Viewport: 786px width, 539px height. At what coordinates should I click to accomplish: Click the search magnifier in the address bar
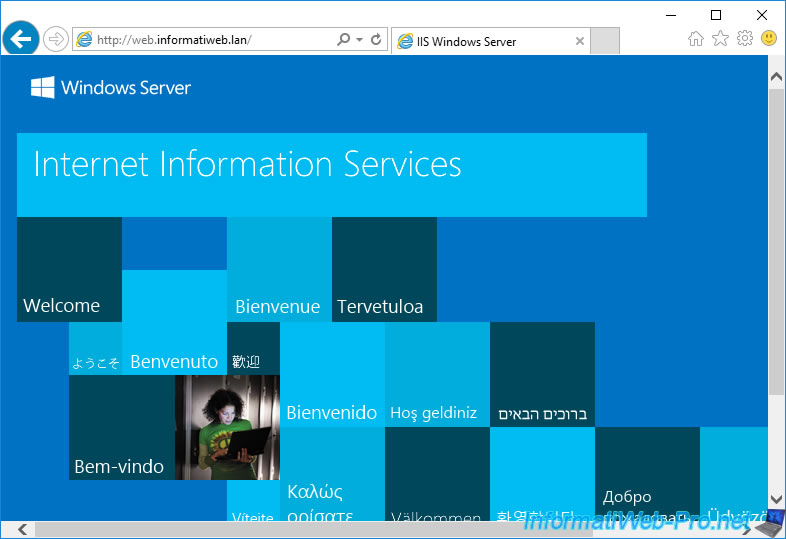tap(343, 39)
